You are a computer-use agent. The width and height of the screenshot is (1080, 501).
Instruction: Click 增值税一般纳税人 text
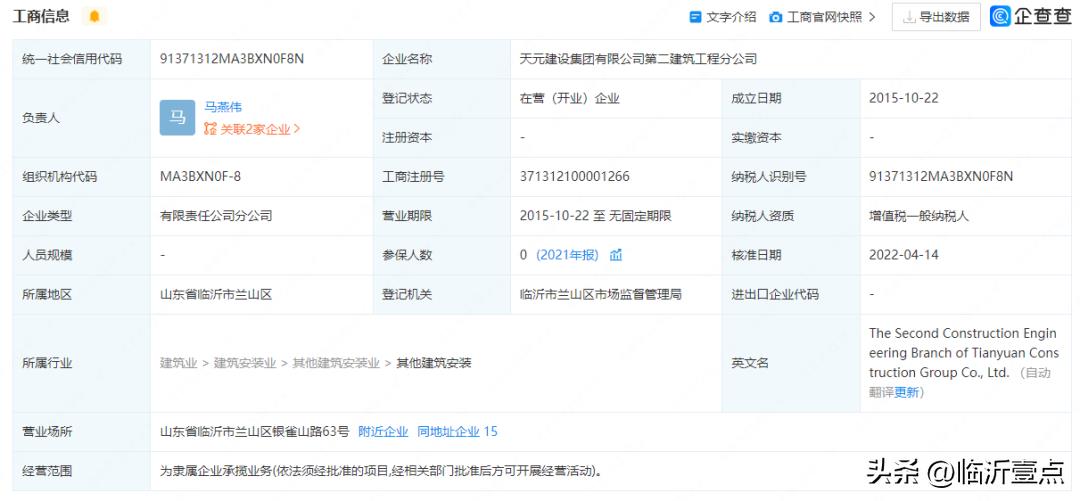pos(919,216)
